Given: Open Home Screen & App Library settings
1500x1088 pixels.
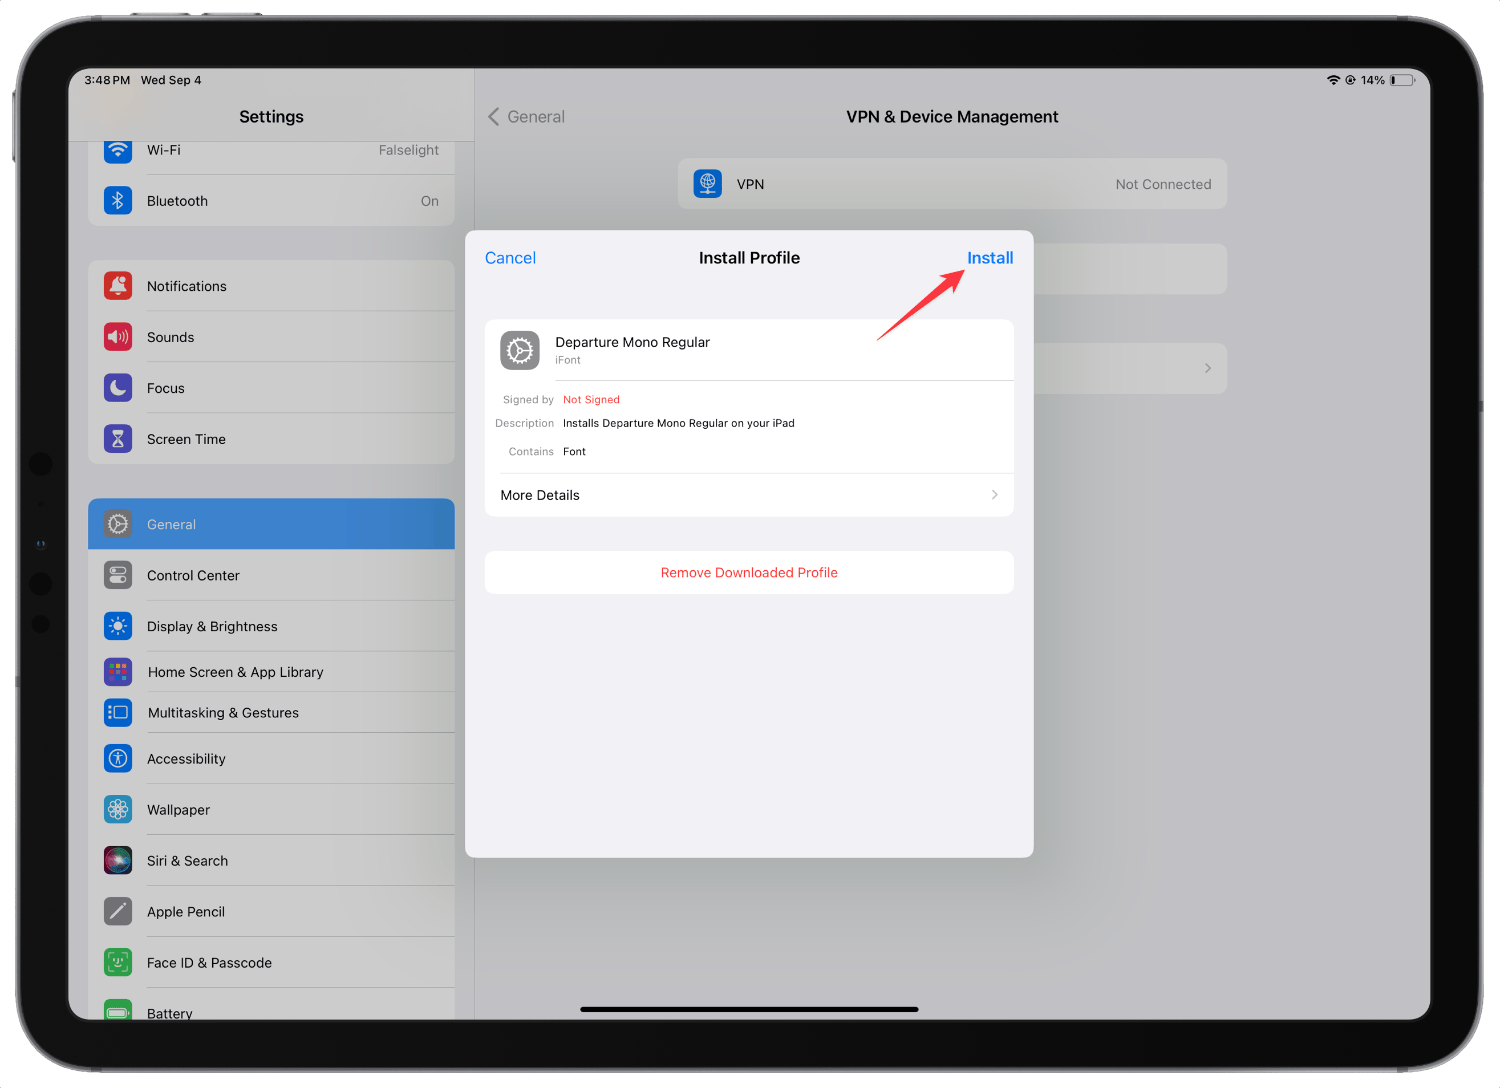Looking at the screenshot, I should [x=271, y=672].
